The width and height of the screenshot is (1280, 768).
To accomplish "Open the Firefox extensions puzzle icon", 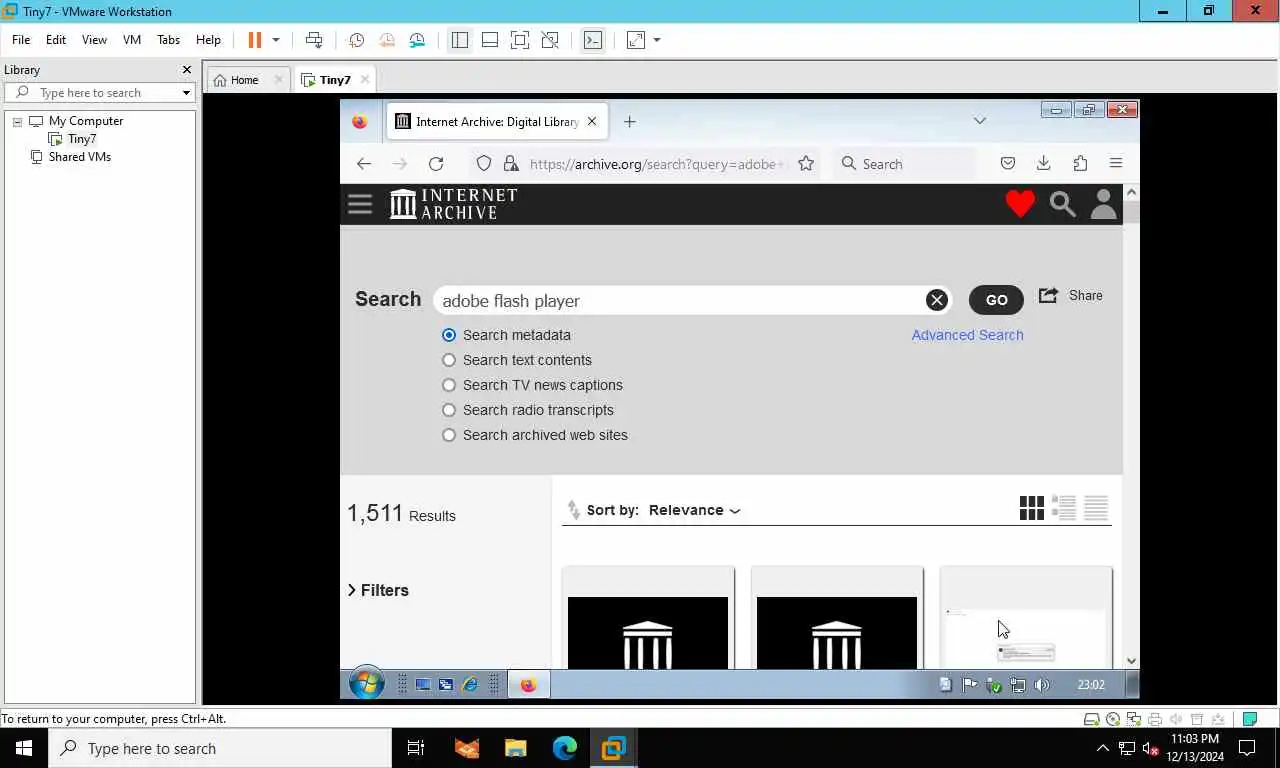I will point(1080,164).
